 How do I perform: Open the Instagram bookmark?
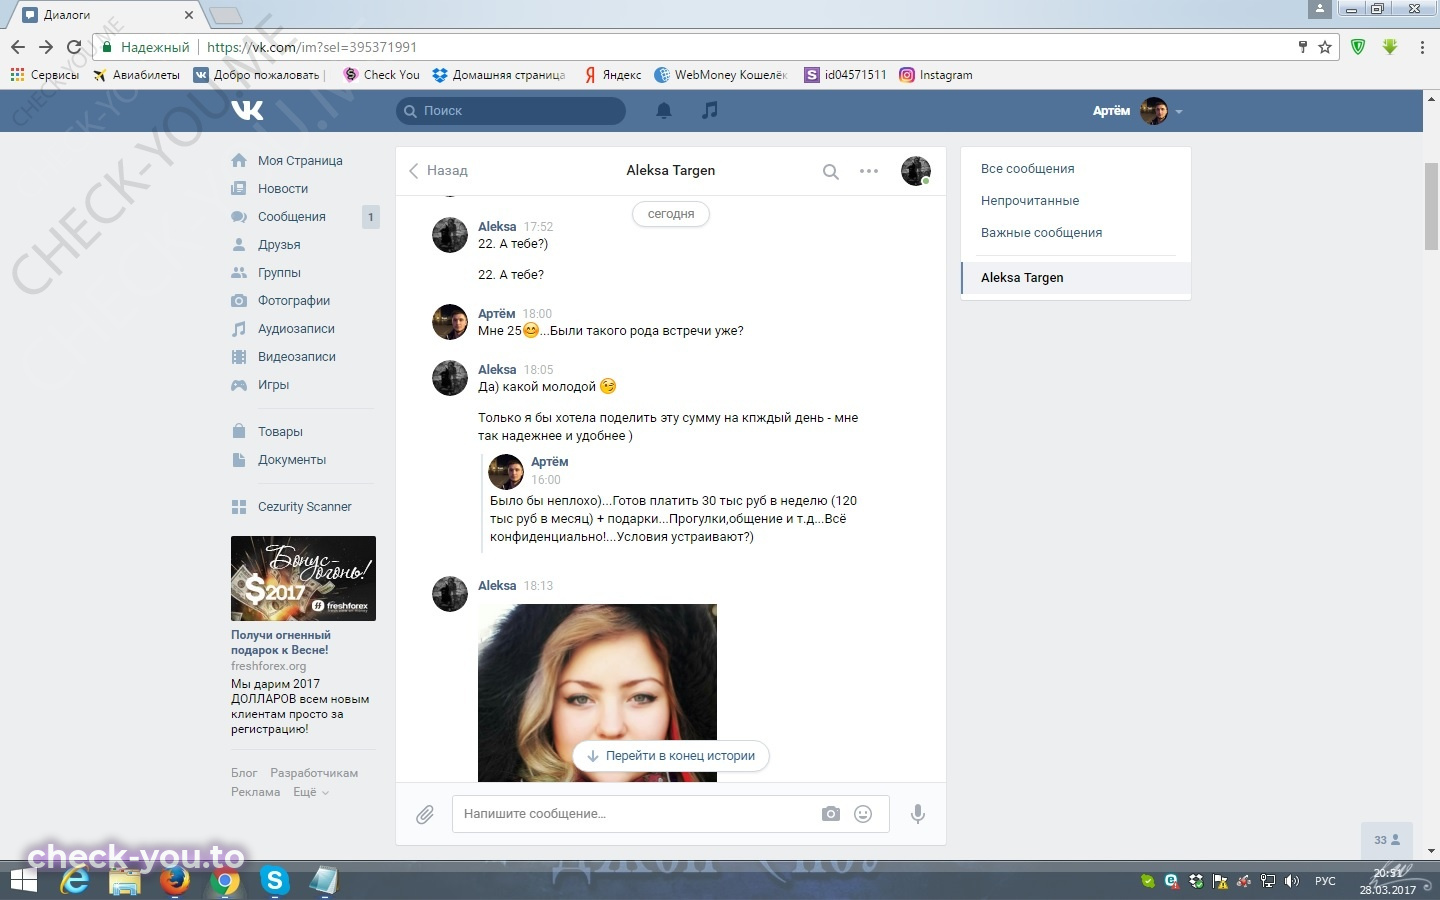[935, 75]
